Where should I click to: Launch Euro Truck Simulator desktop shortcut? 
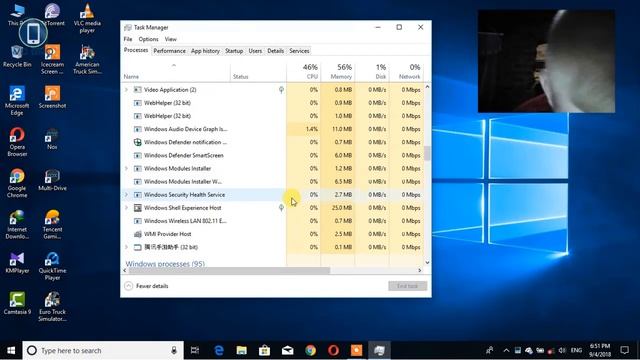coord(52,307)
